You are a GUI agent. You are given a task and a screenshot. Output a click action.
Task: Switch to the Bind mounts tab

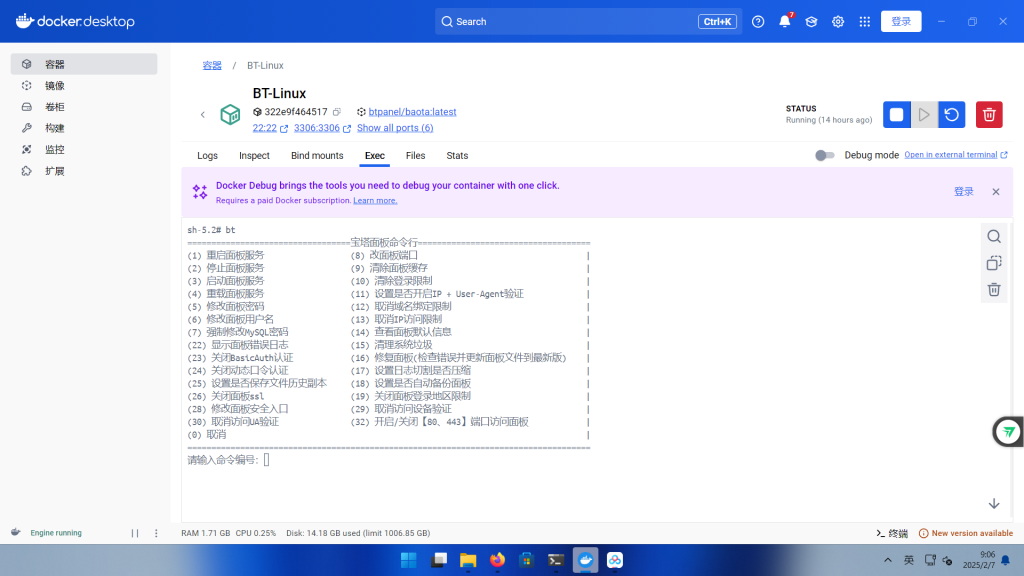[317, 155]
